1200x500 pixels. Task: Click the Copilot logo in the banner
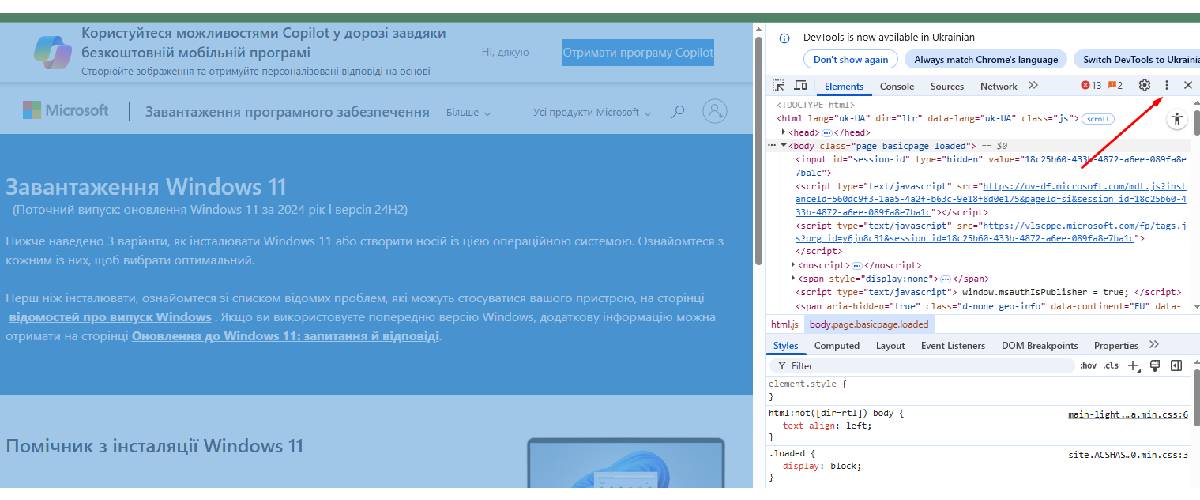(x=52, y=51)
